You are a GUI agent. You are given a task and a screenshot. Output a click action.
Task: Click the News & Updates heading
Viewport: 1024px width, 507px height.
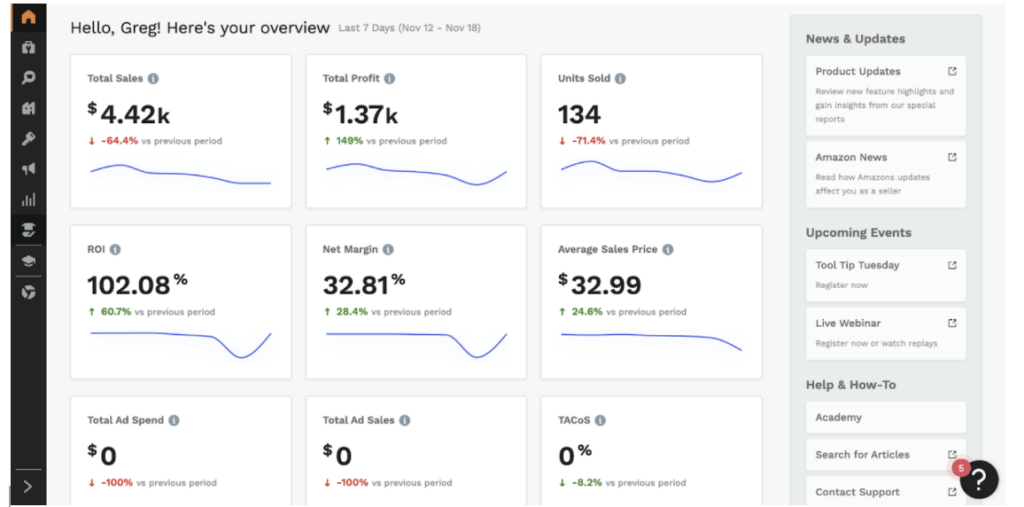click(x=856, y=39)
